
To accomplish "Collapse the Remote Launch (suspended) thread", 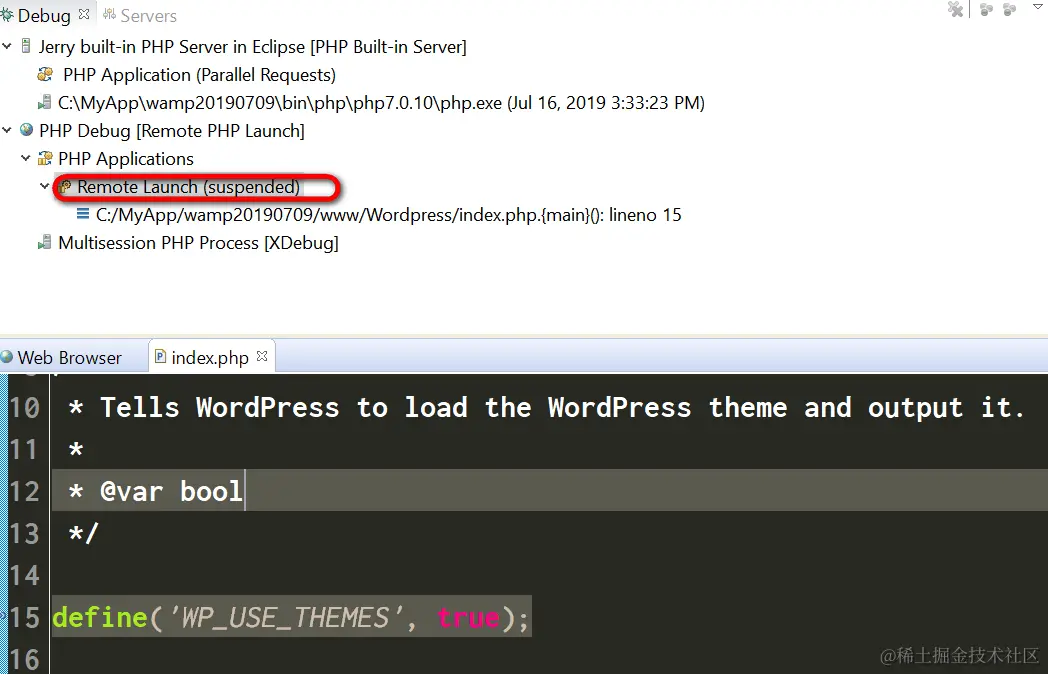I will (45, 187).
